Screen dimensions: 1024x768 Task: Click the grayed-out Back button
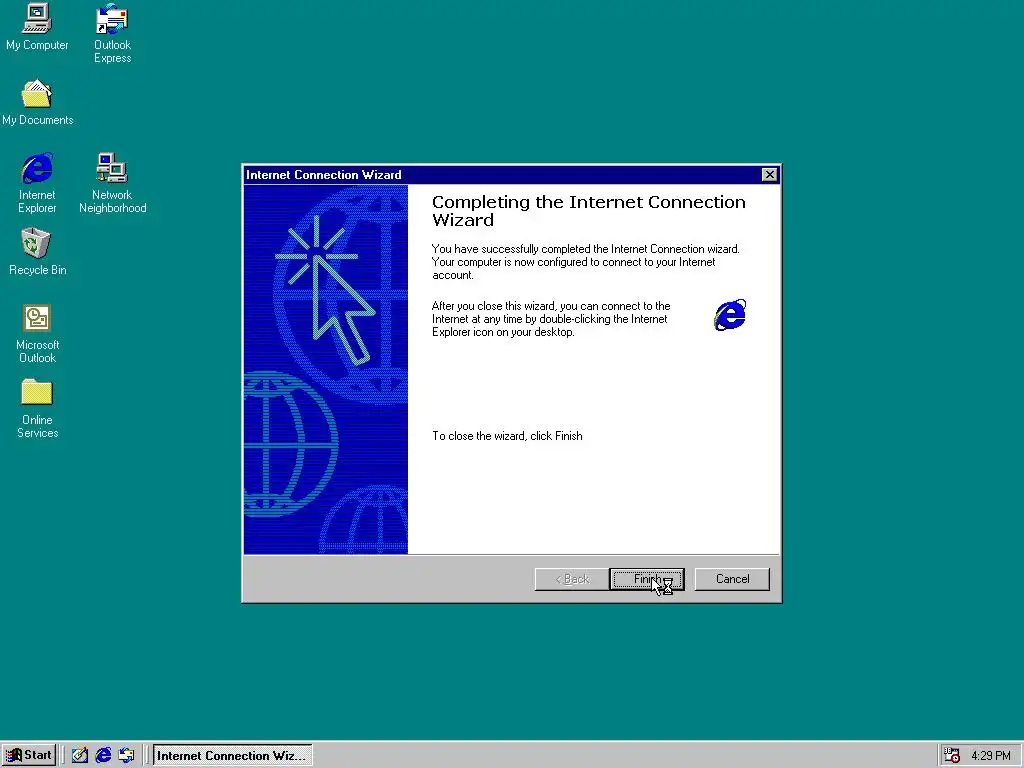572,579
